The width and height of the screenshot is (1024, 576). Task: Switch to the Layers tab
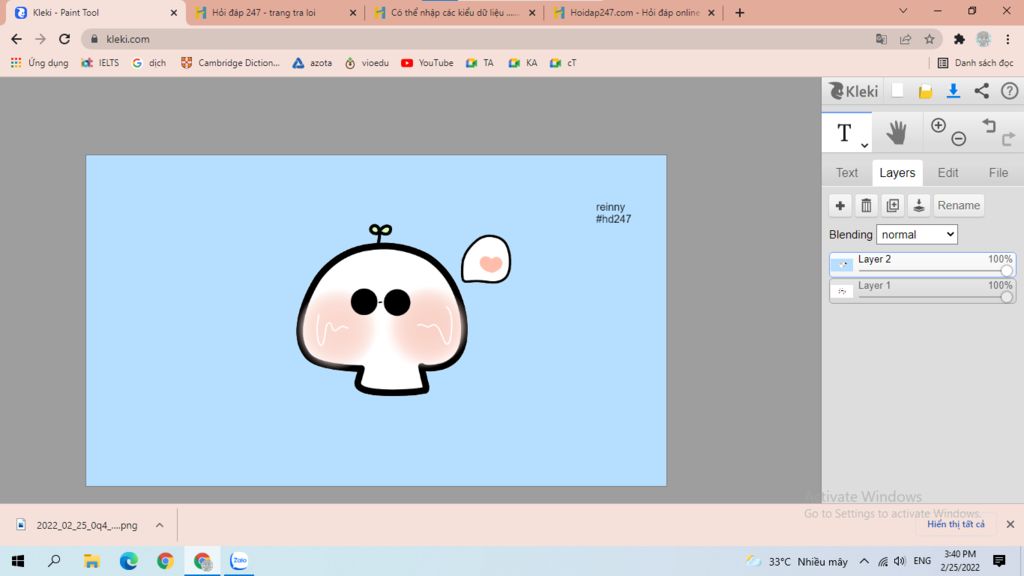[897, 173]
